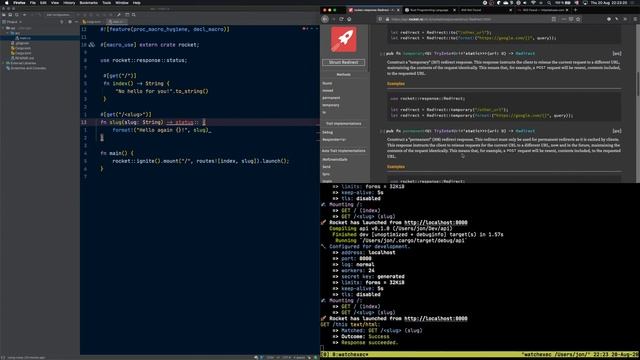Image resolution: width=640 pixels, height=360 pixels.
Task: Select main.rs in the project tree
Action: (x=25, y=38)
